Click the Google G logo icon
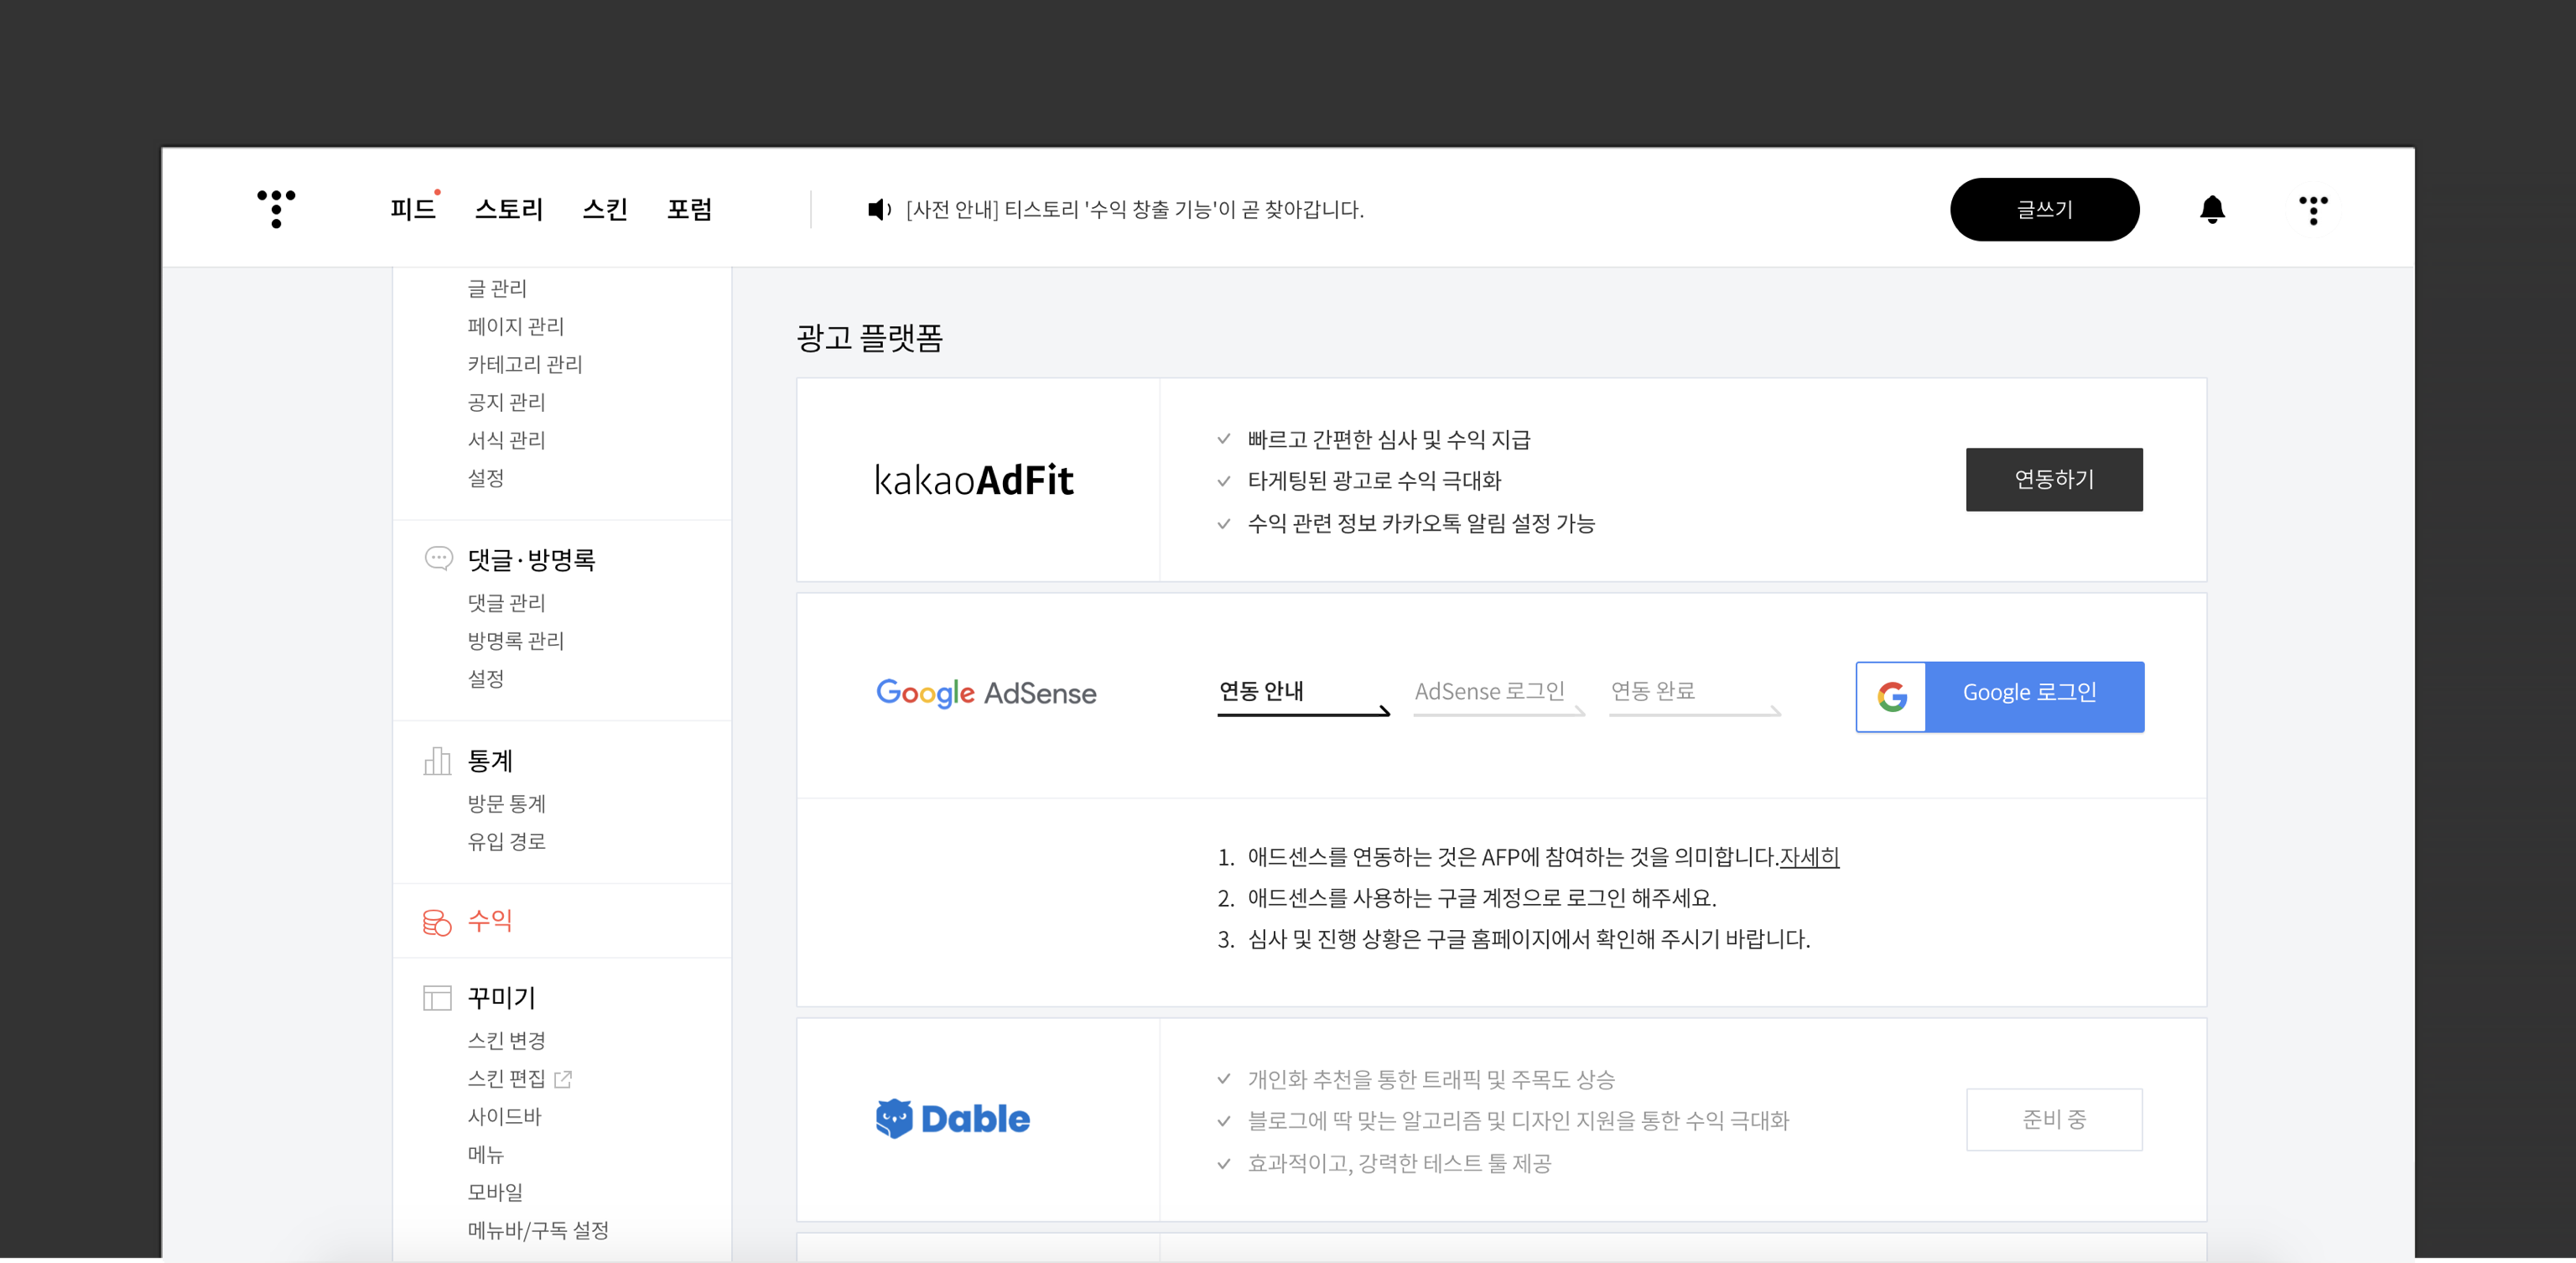Image resolution: width=2576 pixels, height=1263 pixels. (1891, 696)
